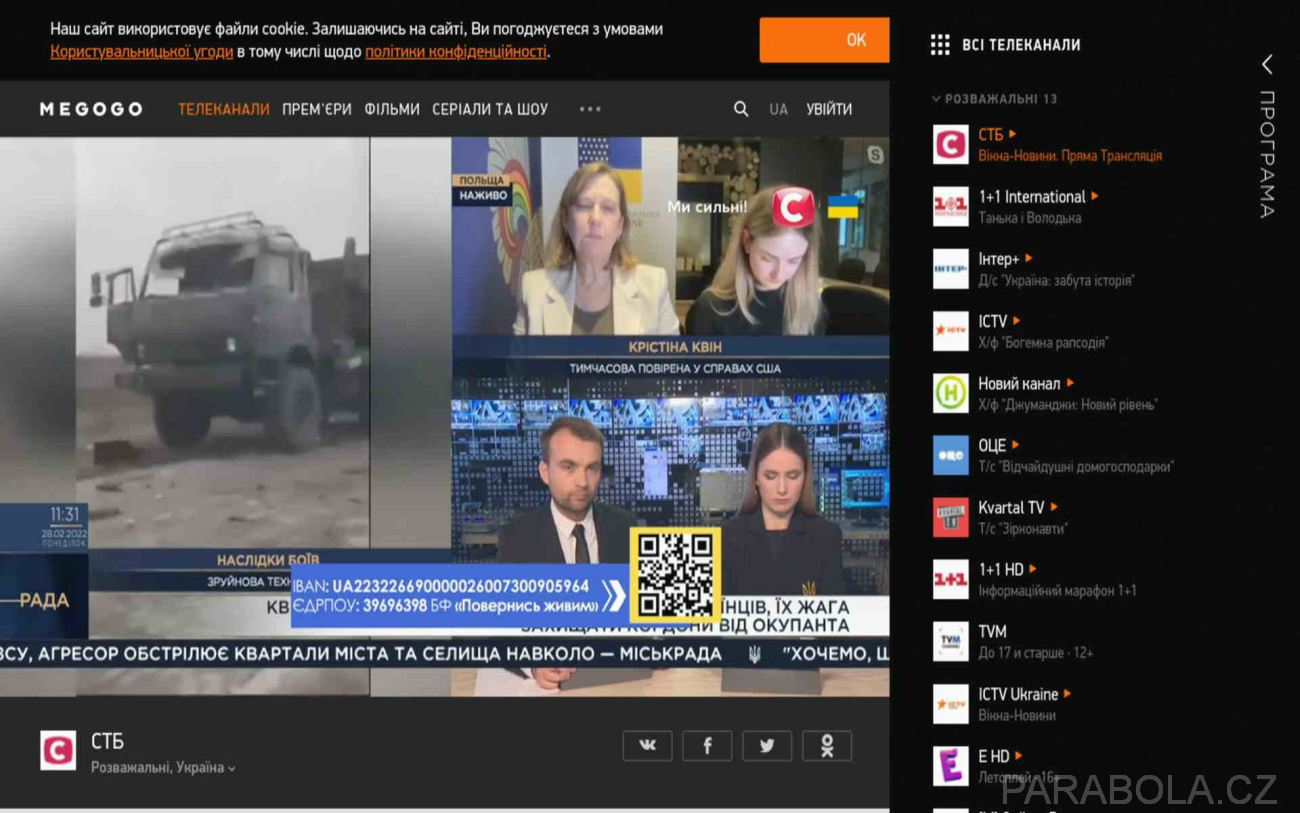Accept cookies with the OK button
This screenshot has width=1300, height=813.
tap(824, 40)
